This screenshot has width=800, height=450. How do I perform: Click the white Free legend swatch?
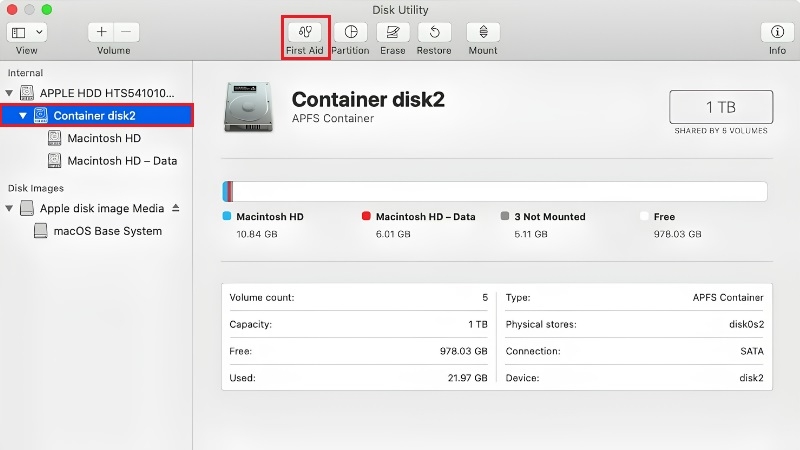tap(644, 216)
